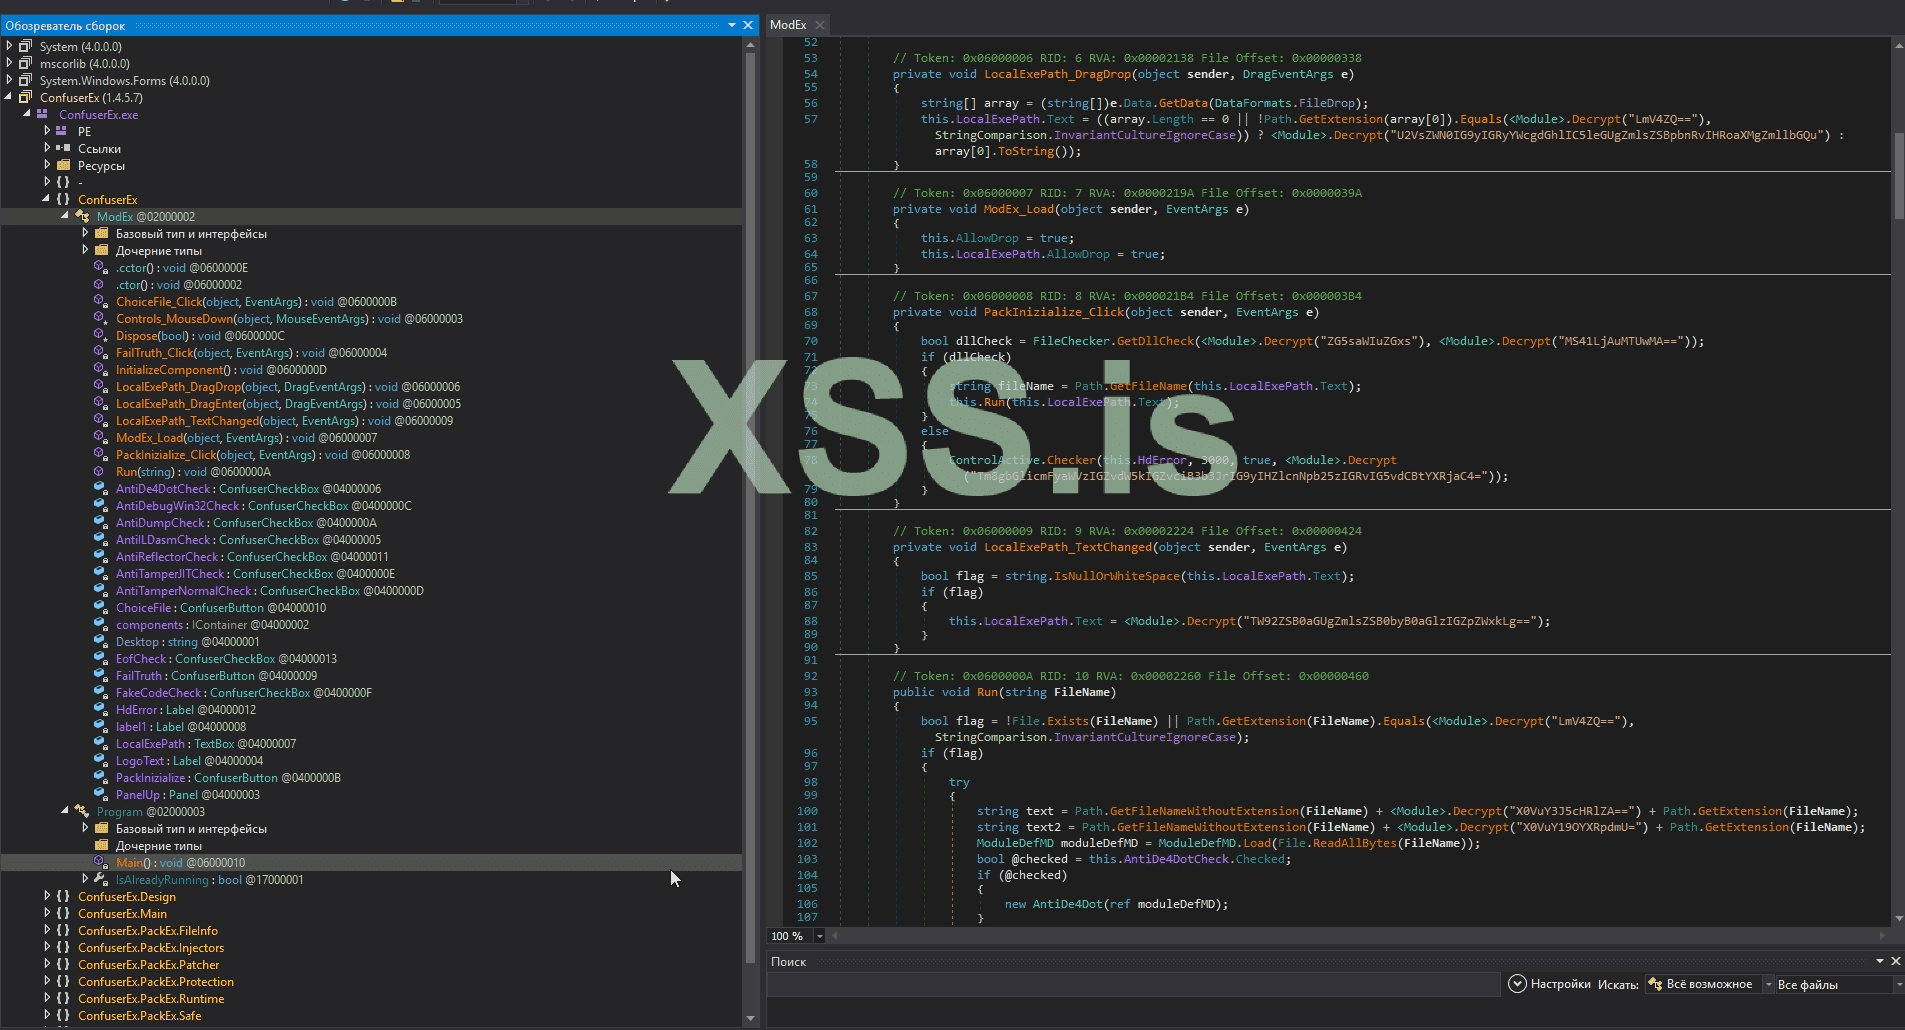Select PackInizialize_Click method in tree
Image resolution: width=1905 pixels, height=1030 pixels.
coord(263,454)
